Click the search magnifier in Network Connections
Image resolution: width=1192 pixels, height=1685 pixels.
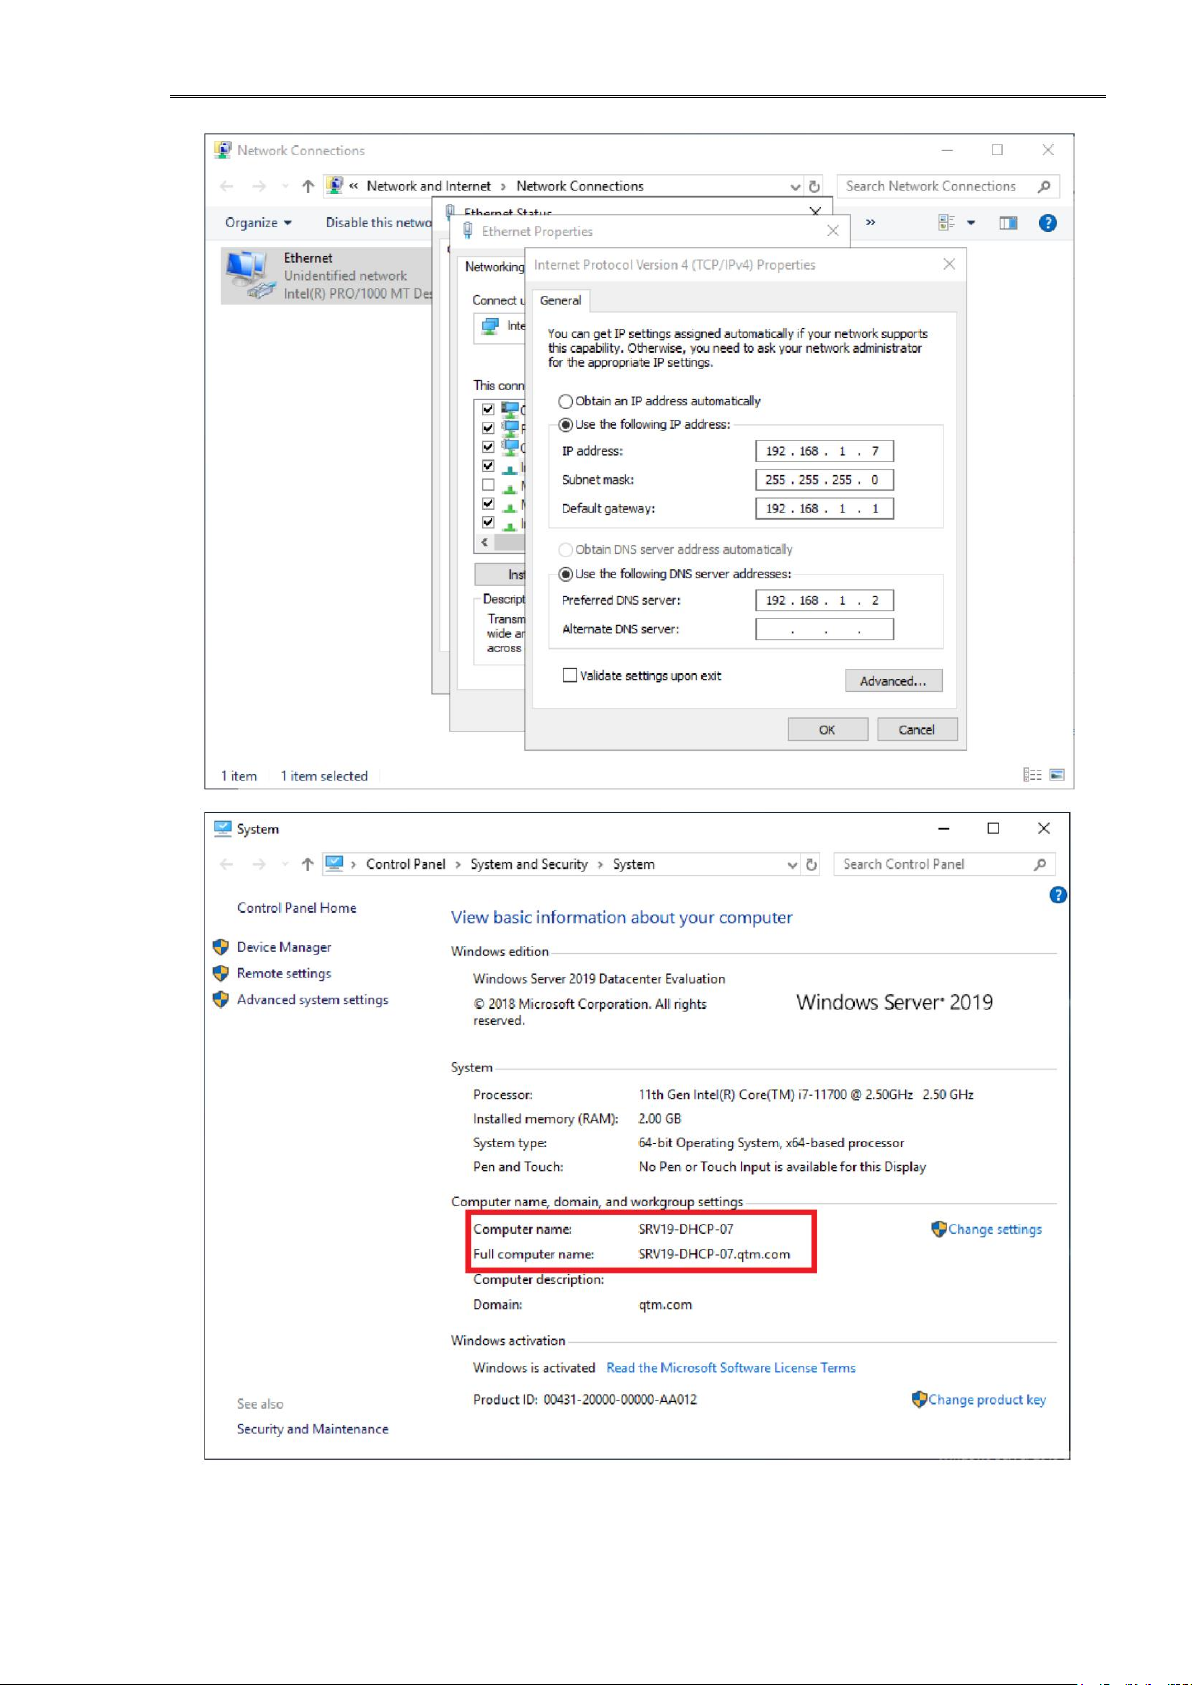(1044, 186)
